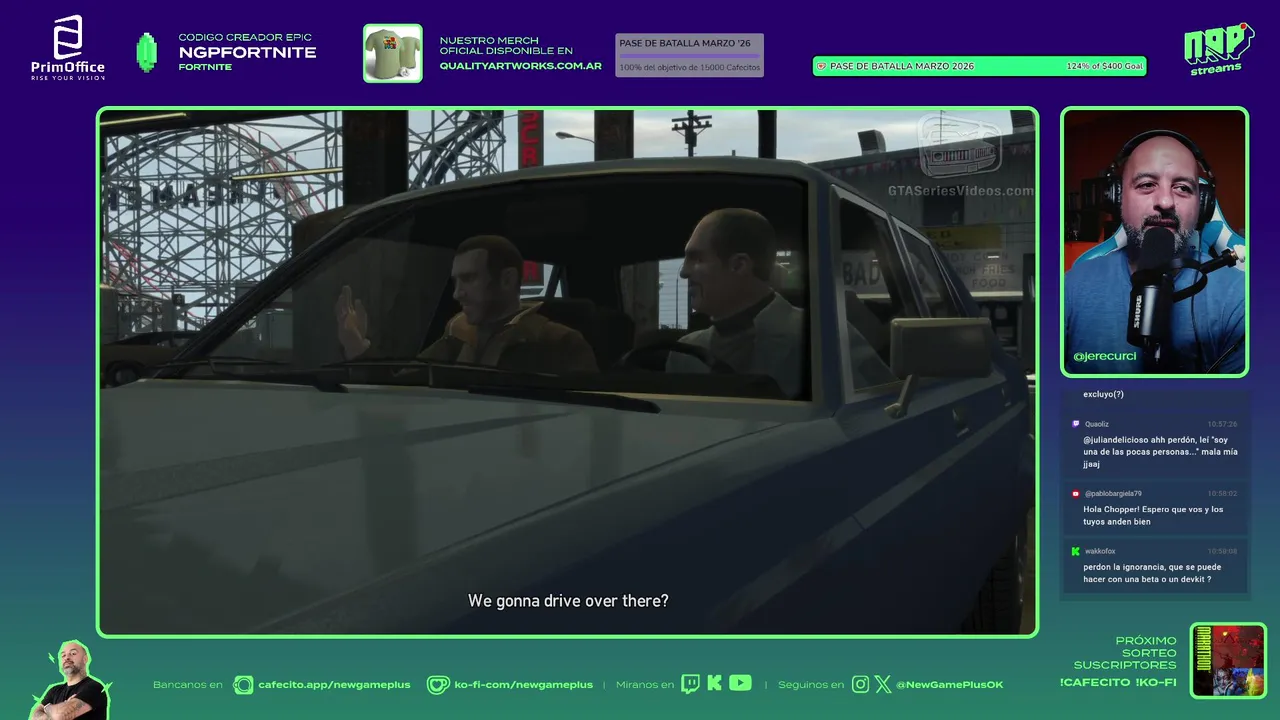Click "Bancanos en" label
The image size is (1280, 720).
188,684
